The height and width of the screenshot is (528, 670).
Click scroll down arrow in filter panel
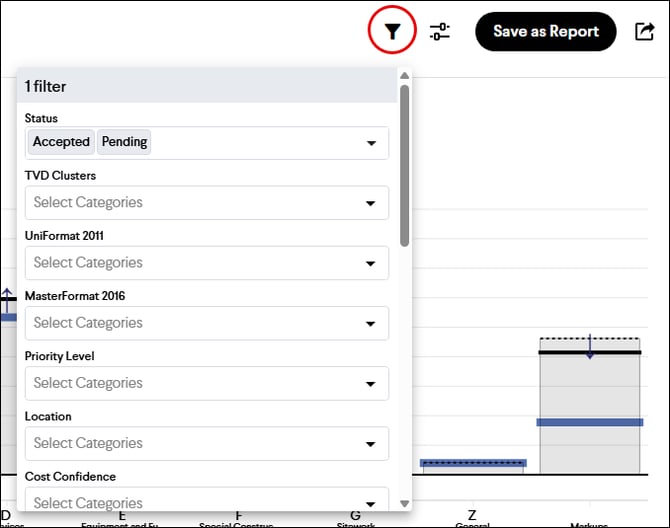404,503
